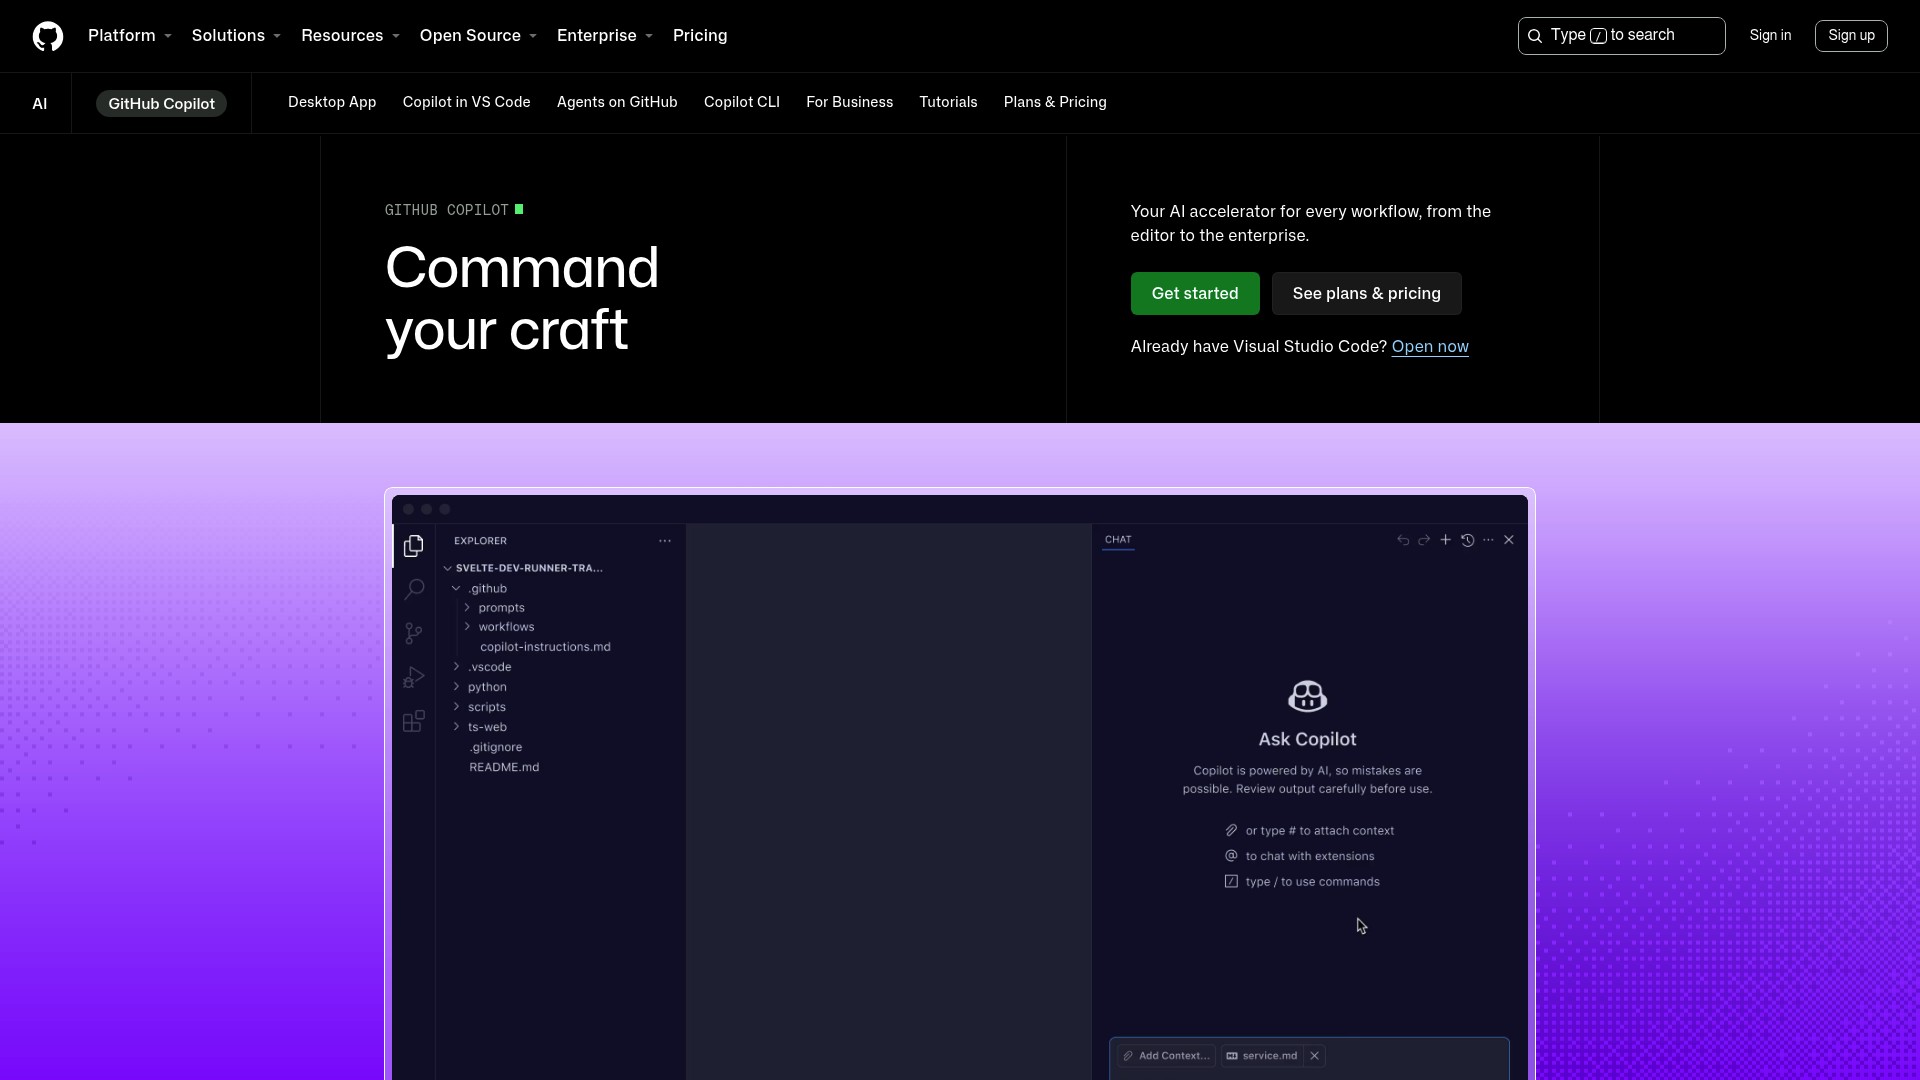Open the .gitignore file
This screenshot has height=1080, width=1920.
(x=496, y=747)
